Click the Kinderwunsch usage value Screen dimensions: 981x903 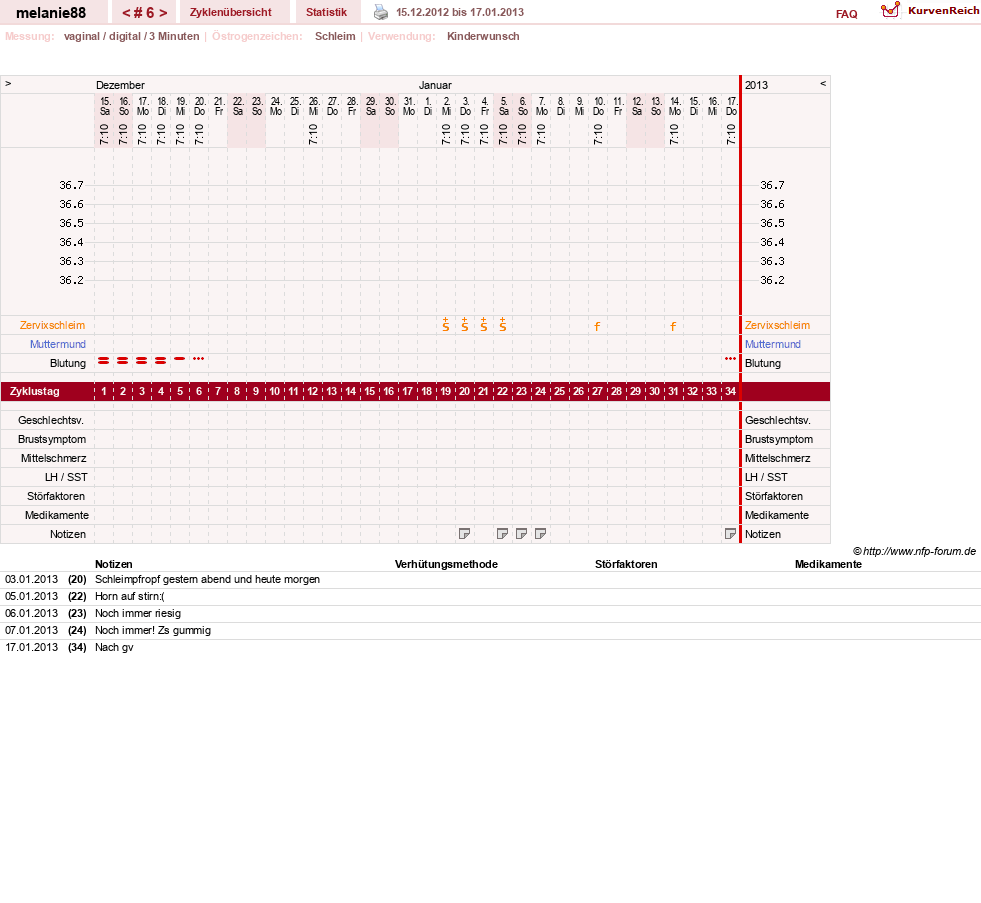(483, 36)
